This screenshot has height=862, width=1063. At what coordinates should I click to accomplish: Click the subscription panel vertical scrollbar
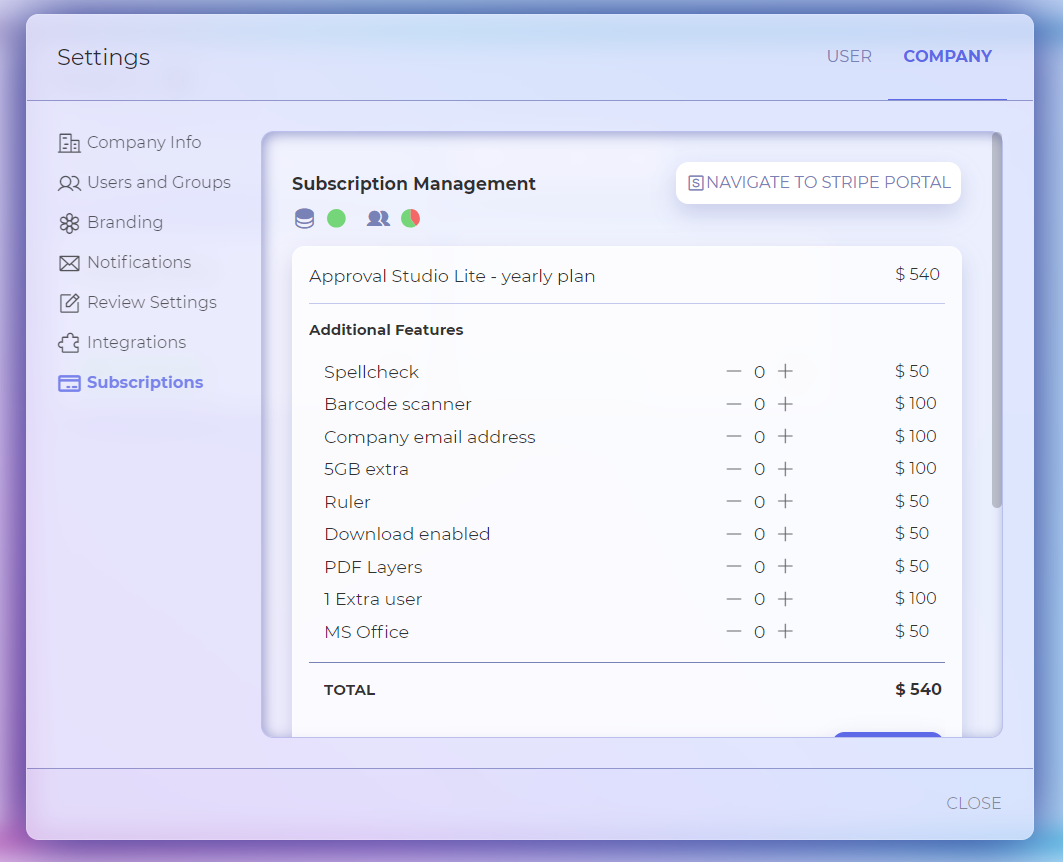pos(997,320)
